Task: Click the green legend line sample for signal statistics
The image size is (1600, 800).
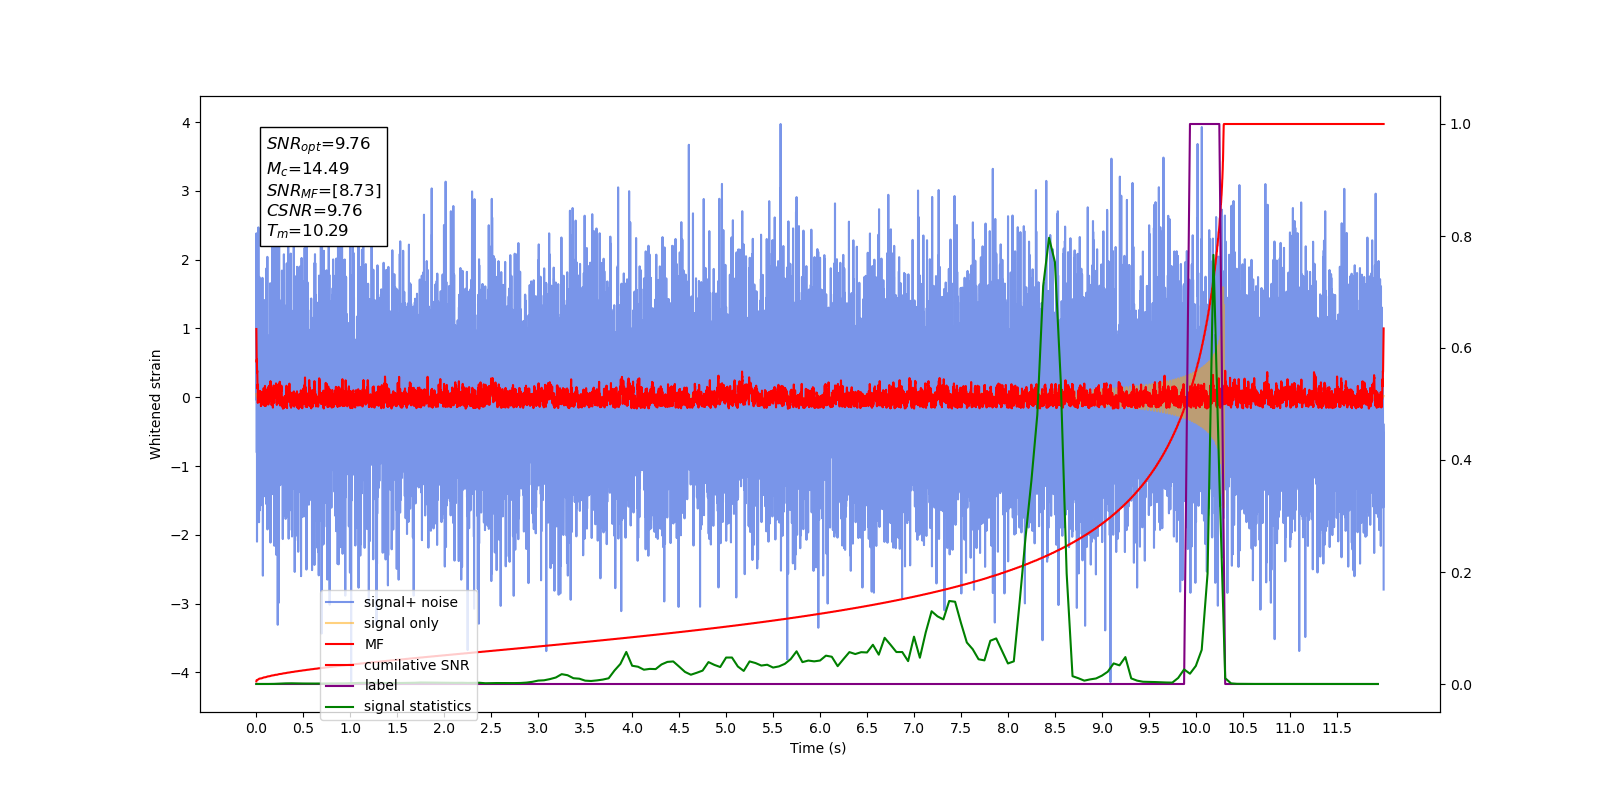Action: [340, 706]
